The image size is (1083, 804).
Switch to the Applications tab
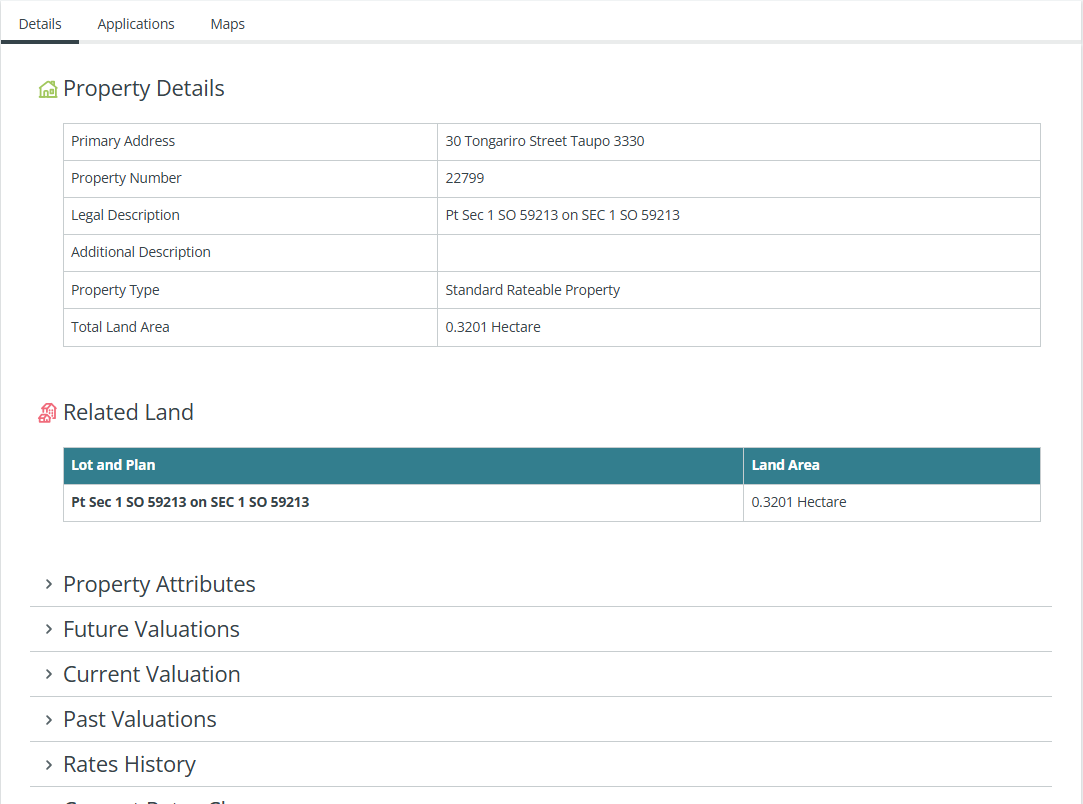pyautogui.click(x=136, y=24)
